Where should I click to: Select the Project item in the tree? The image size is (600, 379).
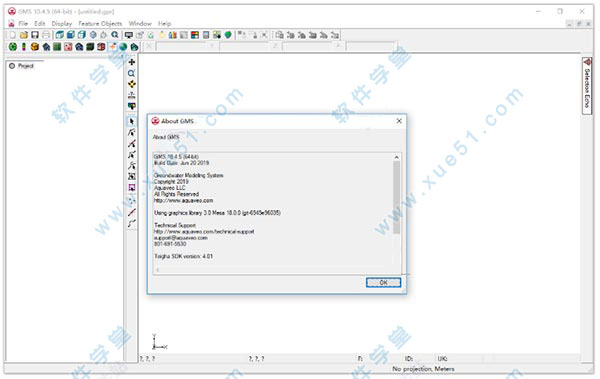coord(26,66)
